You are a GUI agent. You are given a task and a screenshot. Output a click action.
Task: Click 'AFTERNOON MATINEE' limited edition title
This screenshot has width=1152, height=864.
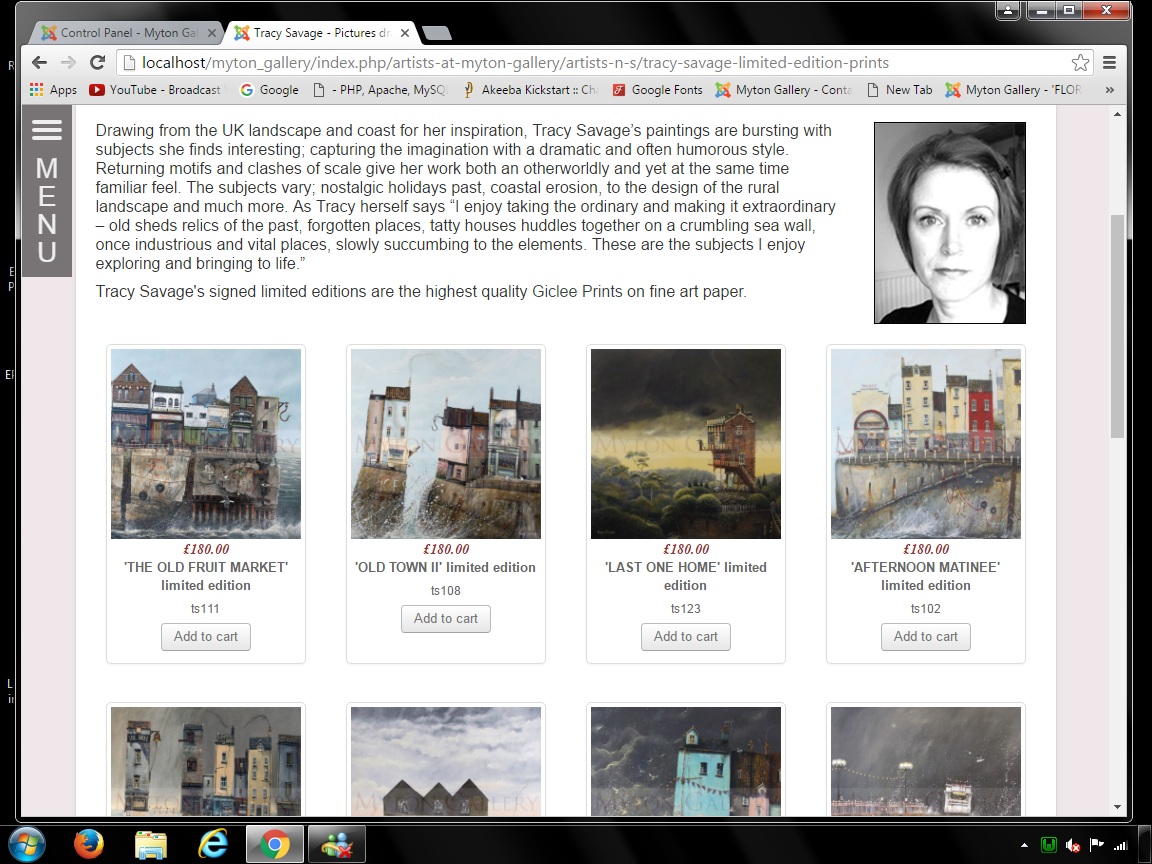[926, 576]
